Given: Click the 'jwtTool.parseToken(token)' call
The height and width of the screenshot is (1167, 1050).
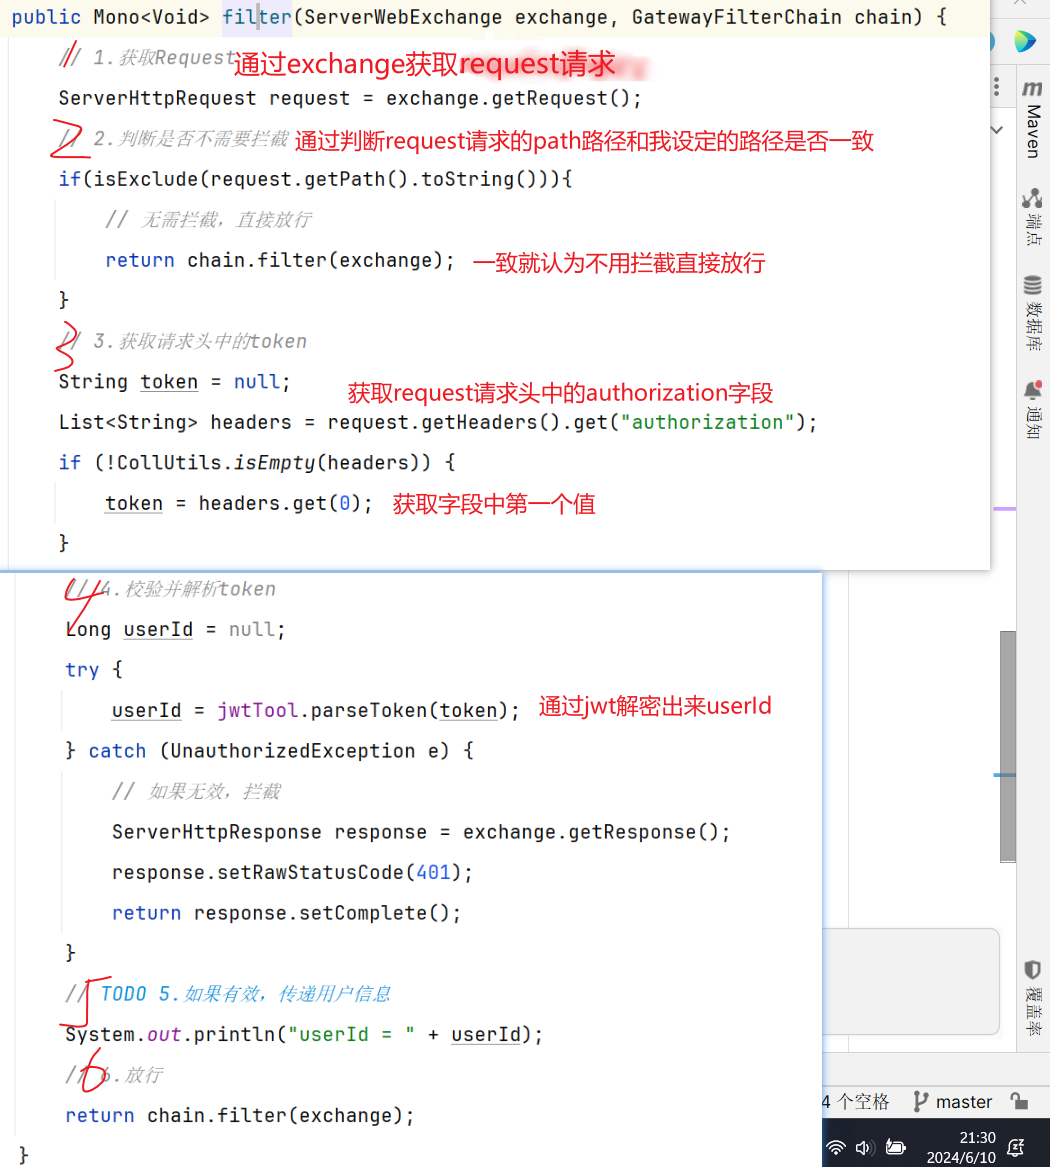Looking at the screenshot, I should pos(363,711).
